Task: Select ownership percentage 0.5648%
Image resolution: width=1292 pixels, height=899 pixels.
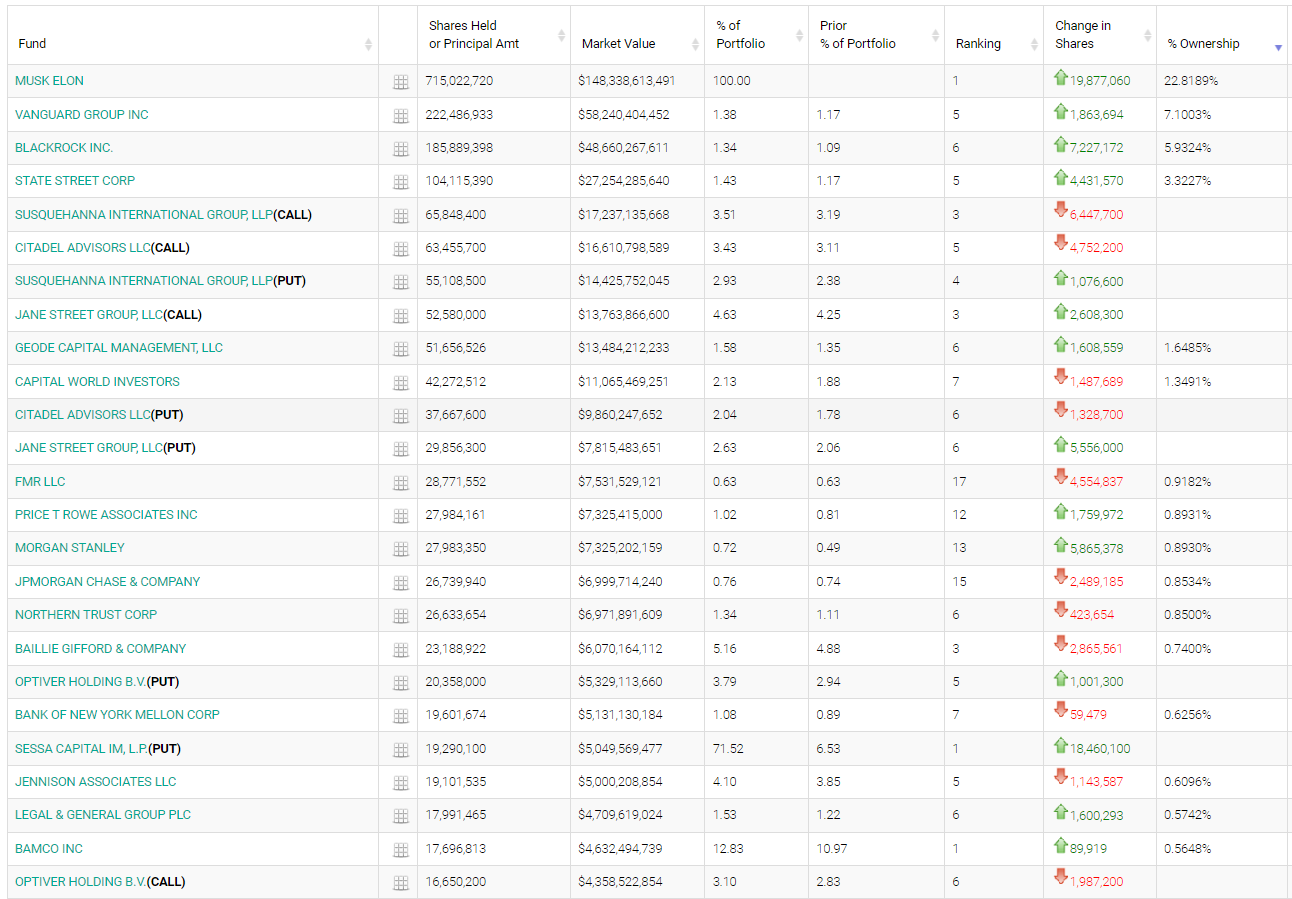Action: [1188, 849]
